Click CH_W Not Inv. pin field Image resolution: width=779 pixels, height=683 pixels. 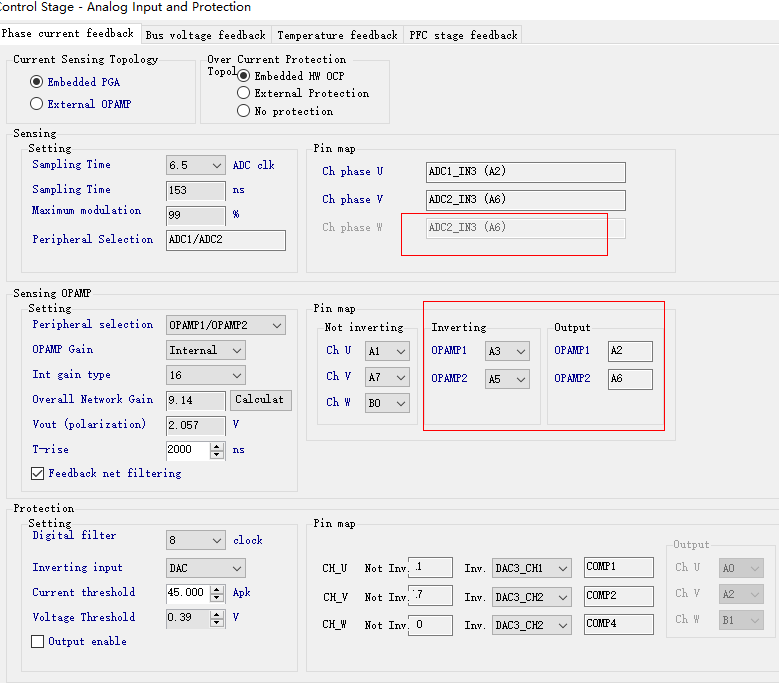pyautogui.click(x=430, y=625)
